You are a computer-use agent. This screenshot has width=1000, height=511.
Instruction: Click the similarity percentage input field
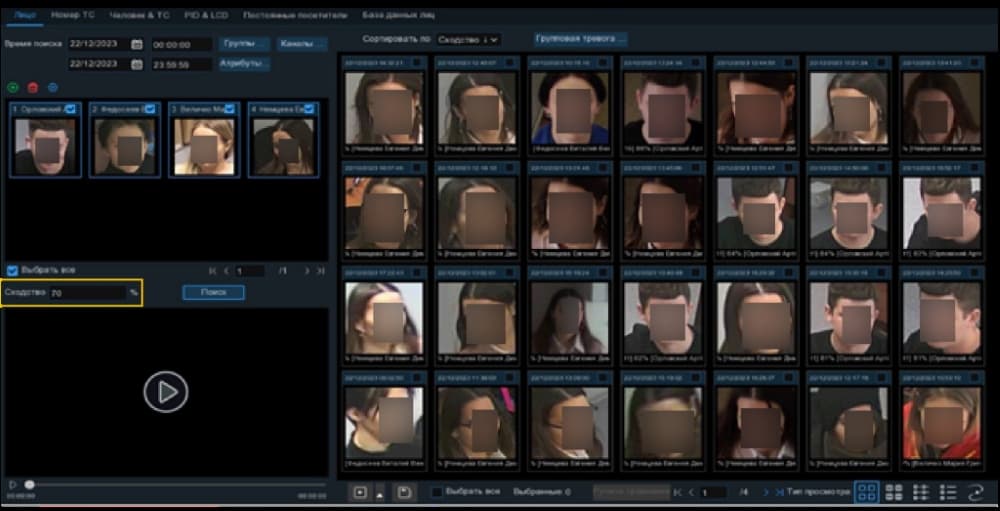88,293
